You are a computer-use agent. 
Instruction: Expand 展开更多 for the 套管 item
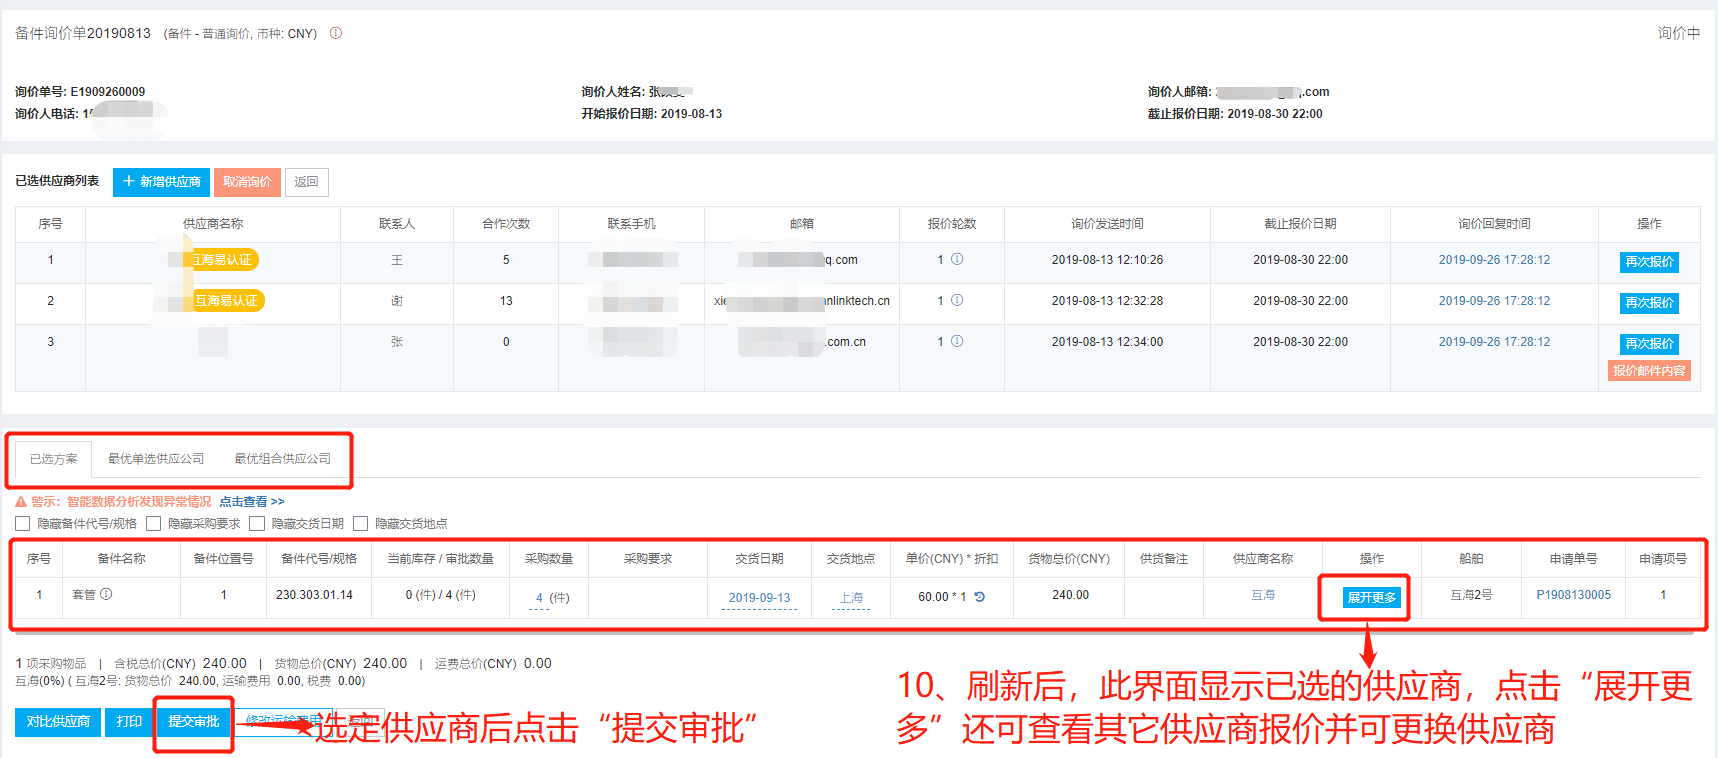pos(1372,598)
